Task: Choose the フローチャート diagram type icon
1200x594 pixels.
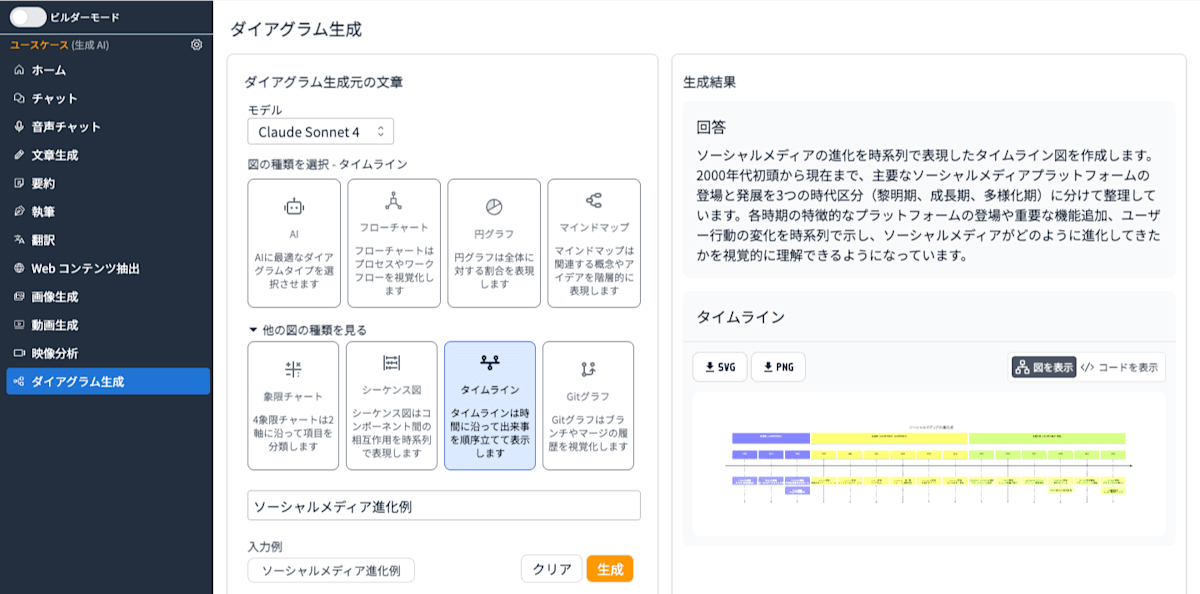Action: [394, 200]
